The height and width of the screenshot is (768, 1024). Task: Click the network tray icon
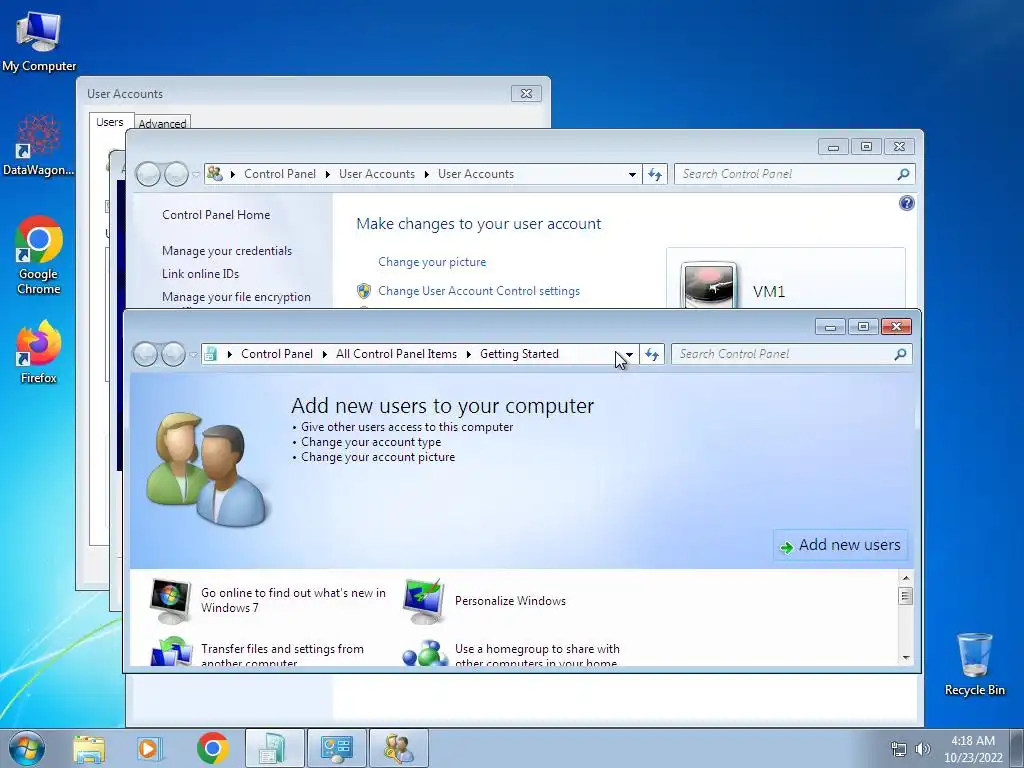pyautogui.click(x=899, y=749)
